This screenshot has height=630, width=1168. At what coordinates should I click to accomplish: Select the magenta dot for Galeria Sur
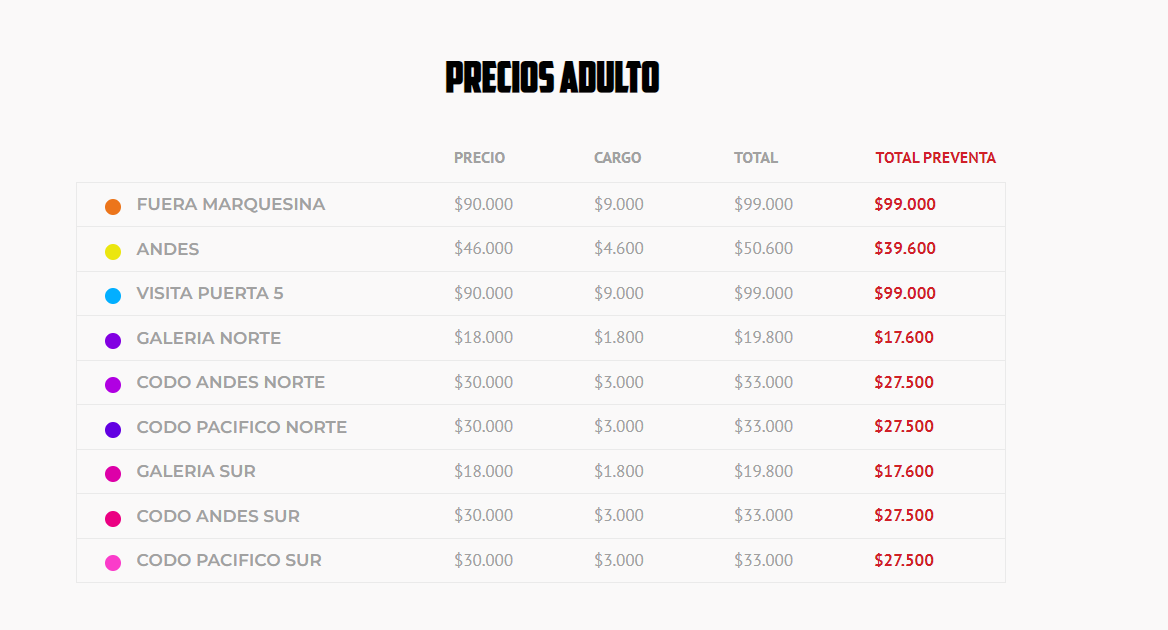[113, 474]
